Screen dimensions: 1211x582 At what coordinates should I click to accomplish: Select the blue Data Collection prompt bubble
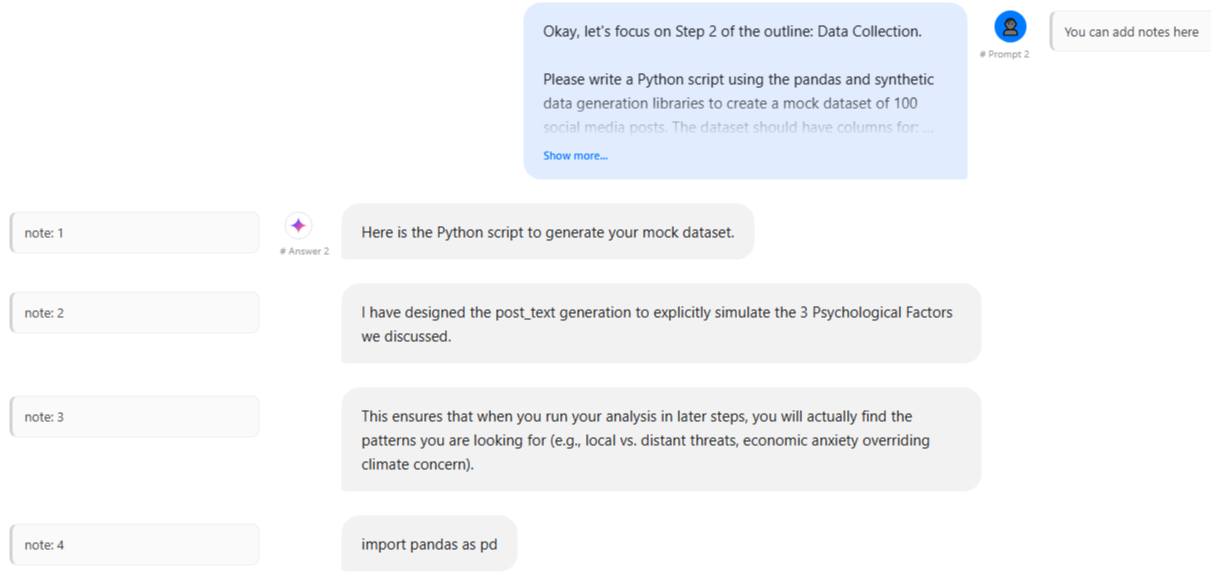point(745,90)
